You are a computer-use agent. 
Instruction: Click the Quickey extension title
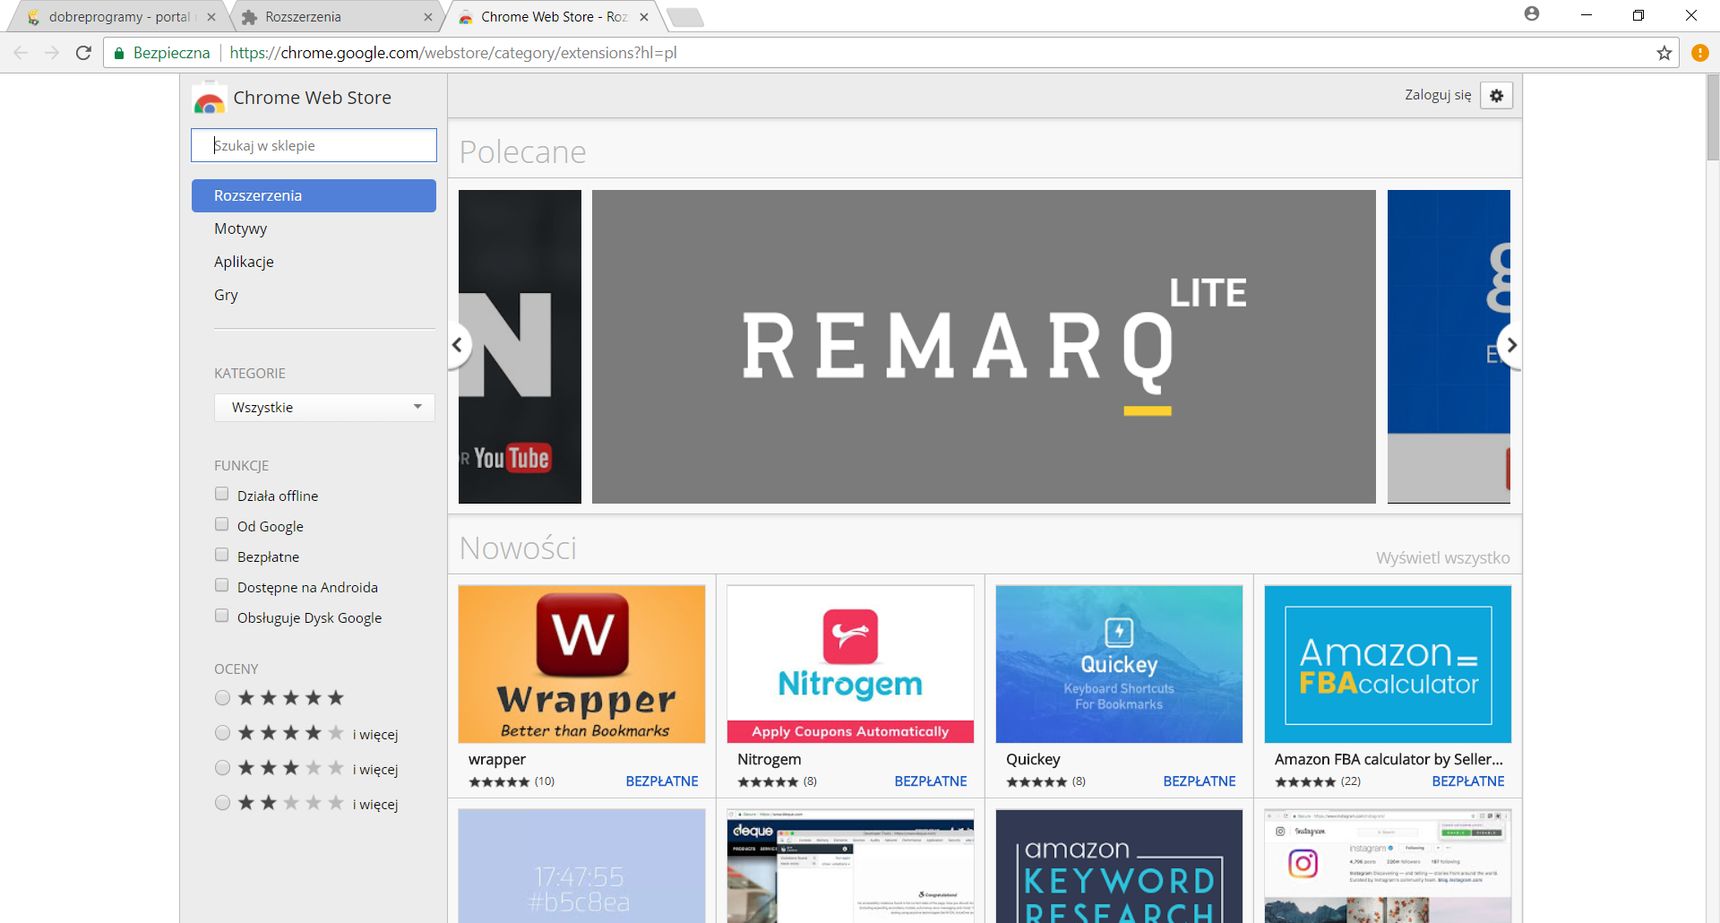(1033, 760)
